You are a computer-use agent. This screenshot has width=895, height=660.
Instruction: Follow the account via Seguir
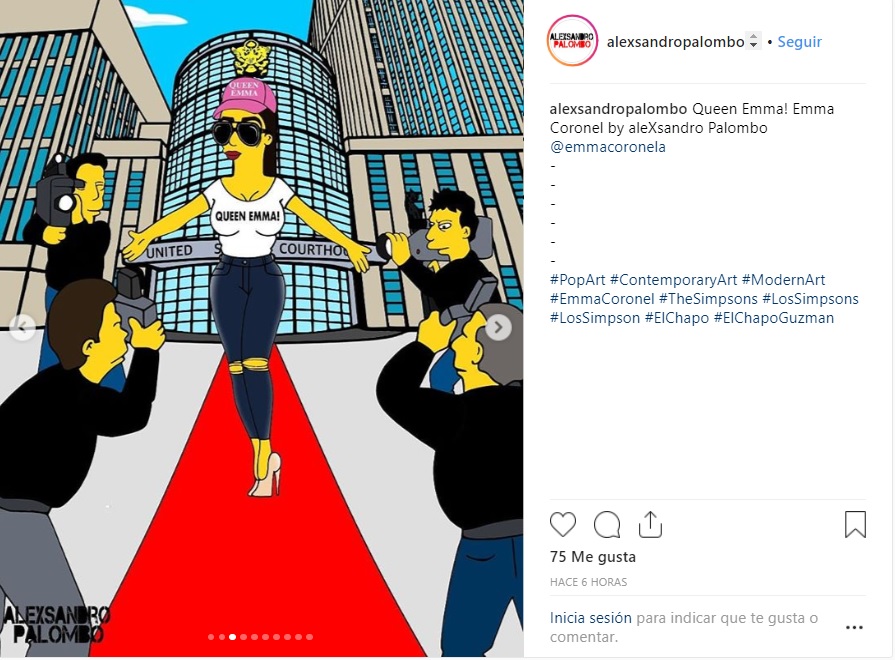point(799,42)
